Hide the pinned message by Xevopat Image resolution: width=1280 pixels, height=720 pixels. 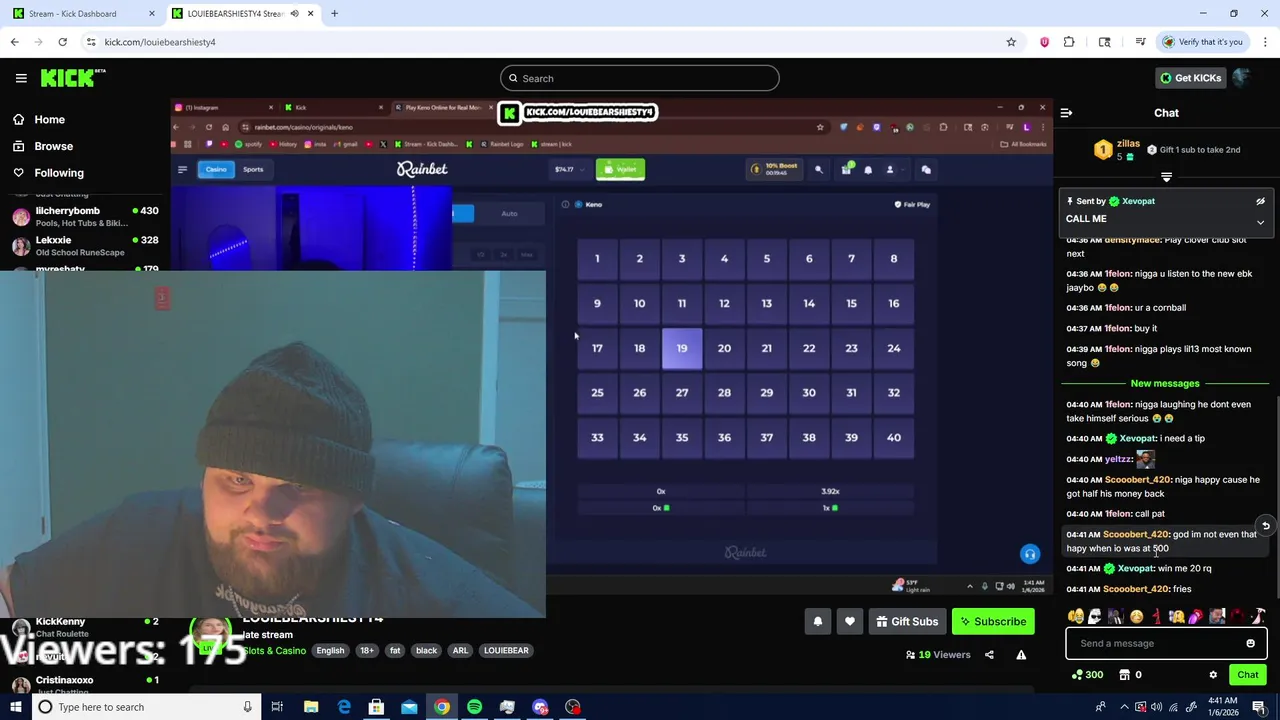pyautogui.click(x=1260, y=201)
